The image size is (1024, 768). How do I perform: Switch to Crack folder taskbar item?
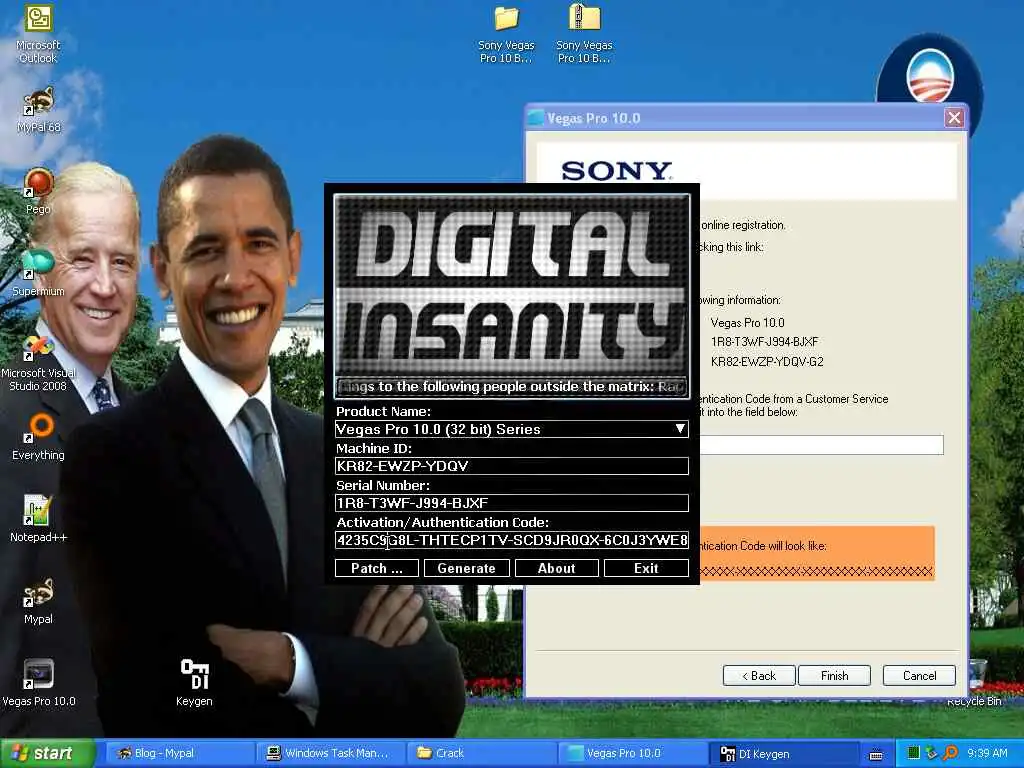coord(481,753)
